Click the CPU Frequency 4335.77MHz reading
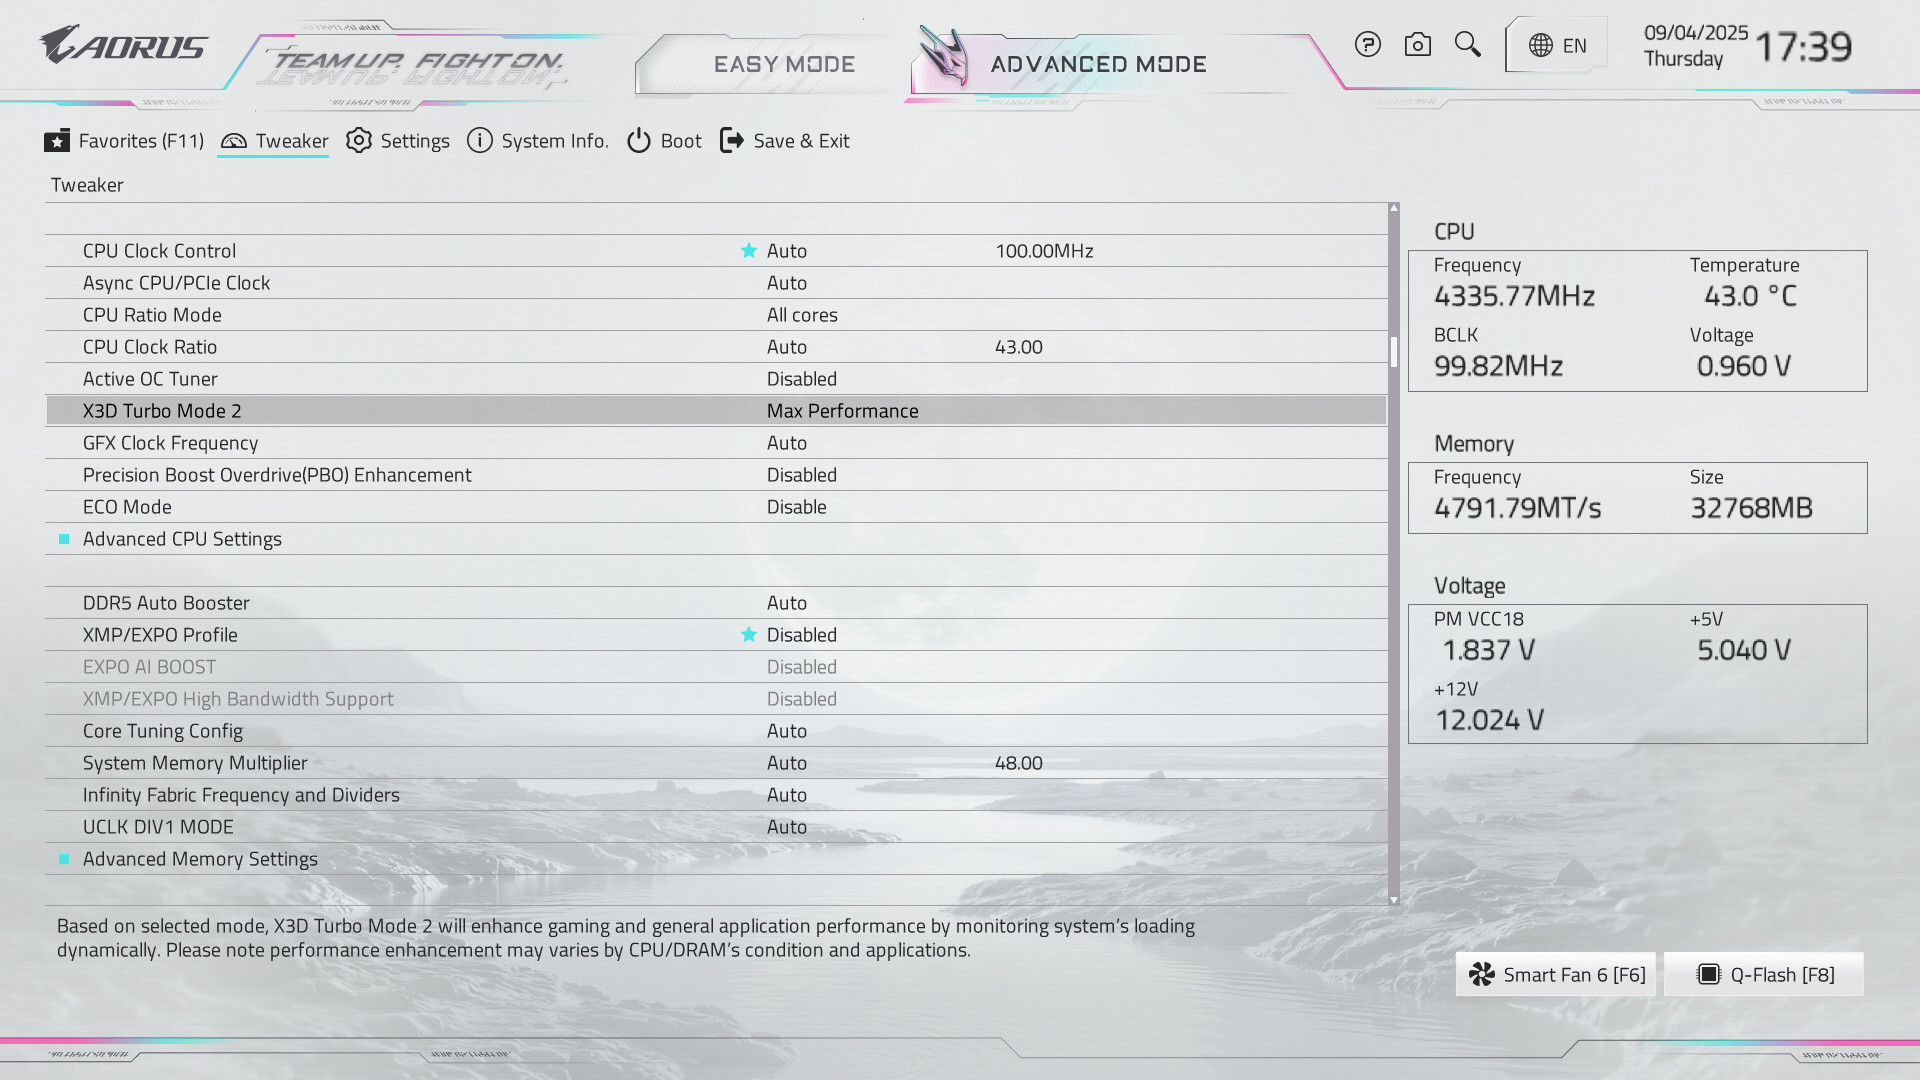1920x1080 pixels. point(1514,296)
